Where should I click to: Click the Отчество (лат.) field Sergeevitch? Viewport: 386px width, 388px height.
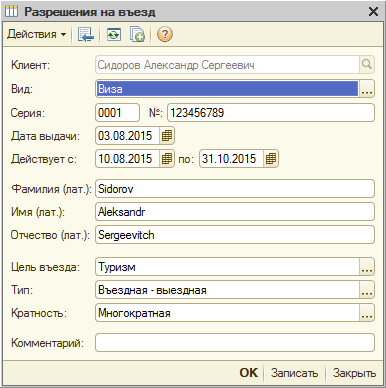pos(235,235)
